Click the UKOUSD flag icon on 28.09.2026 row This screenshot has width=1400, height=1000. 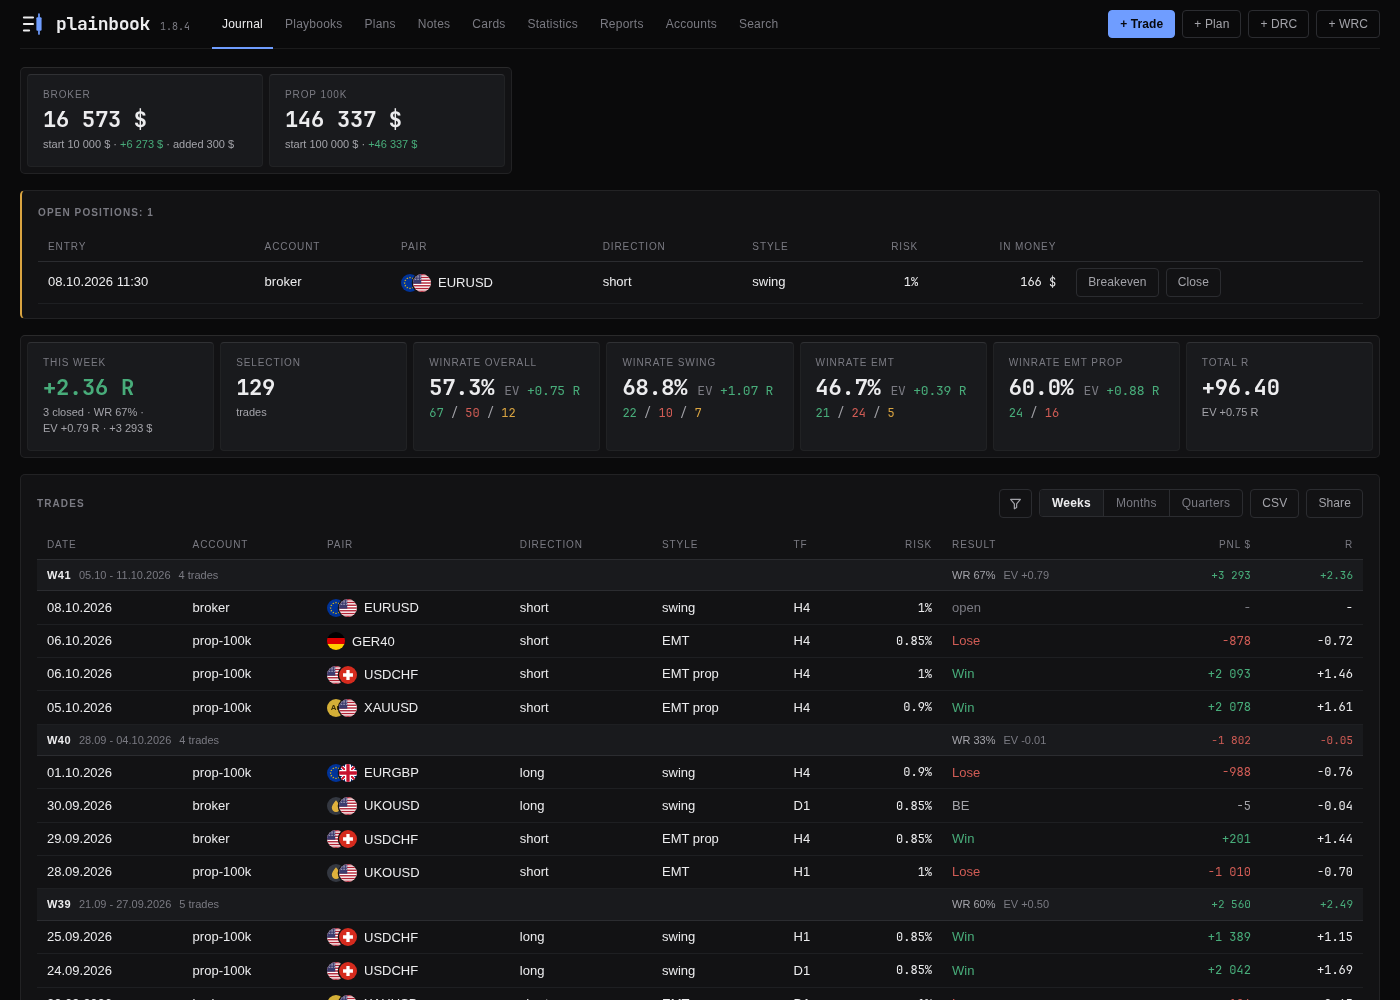click(x=342, y=873)
